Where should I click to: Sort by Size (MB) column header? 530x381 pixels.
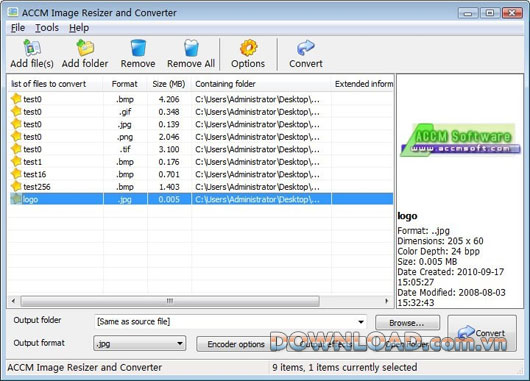[169, 84]
